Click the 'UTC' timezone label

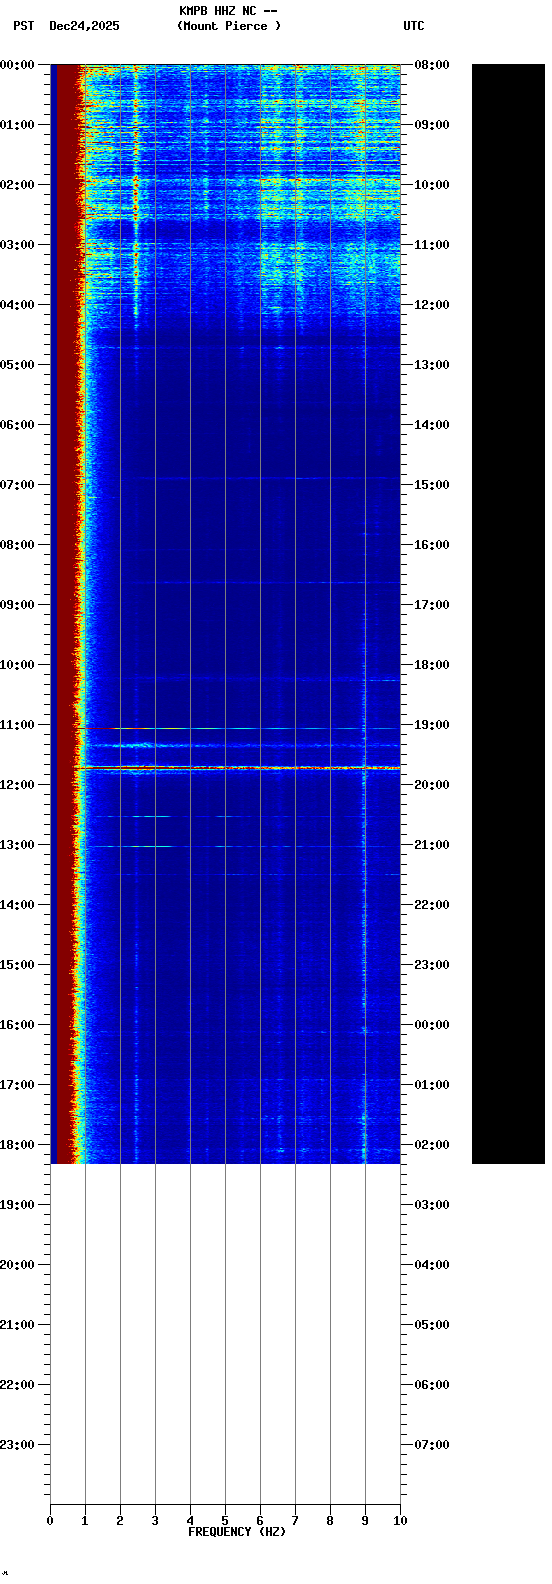[414, 26]
